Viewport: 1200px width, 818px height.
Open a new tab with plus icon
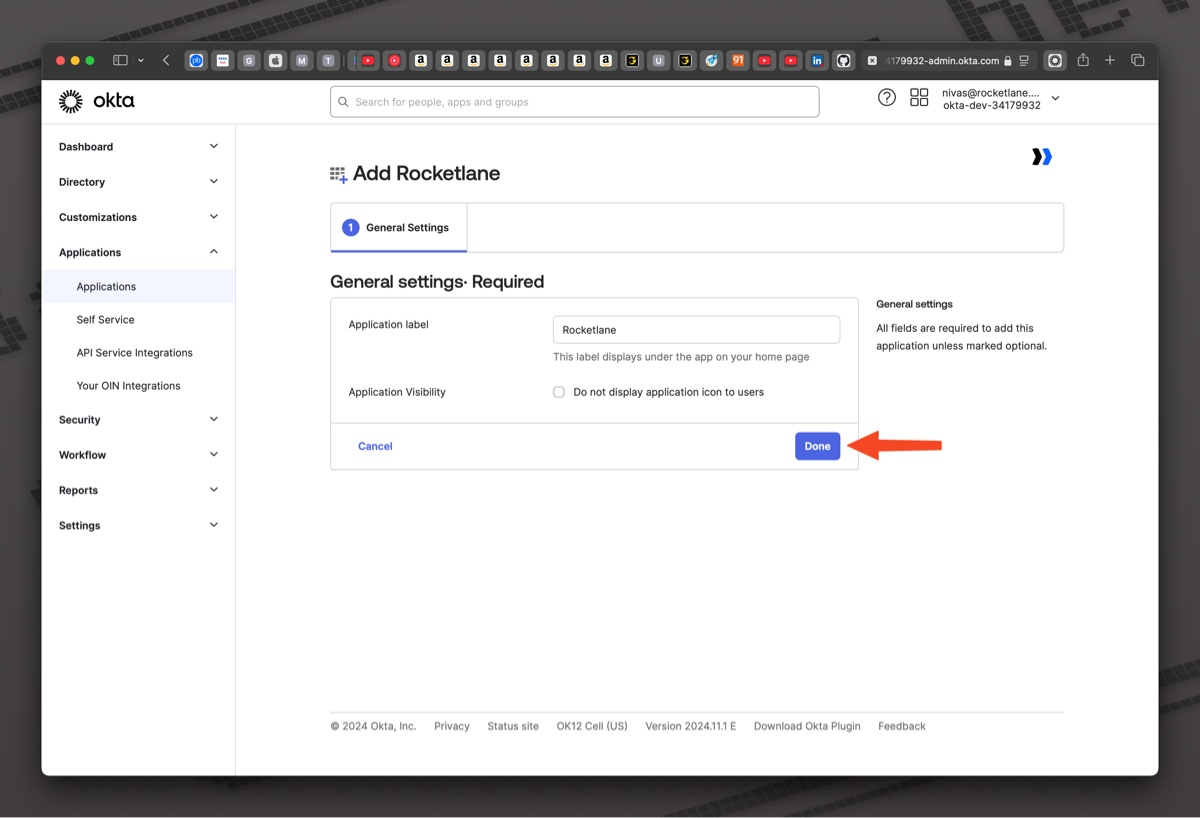pos(1110,60)
